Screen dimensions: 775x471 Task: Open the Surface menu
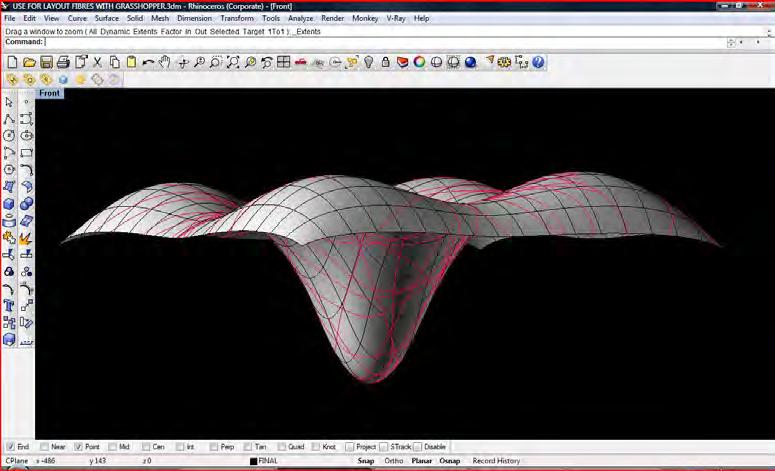point(106,18)
